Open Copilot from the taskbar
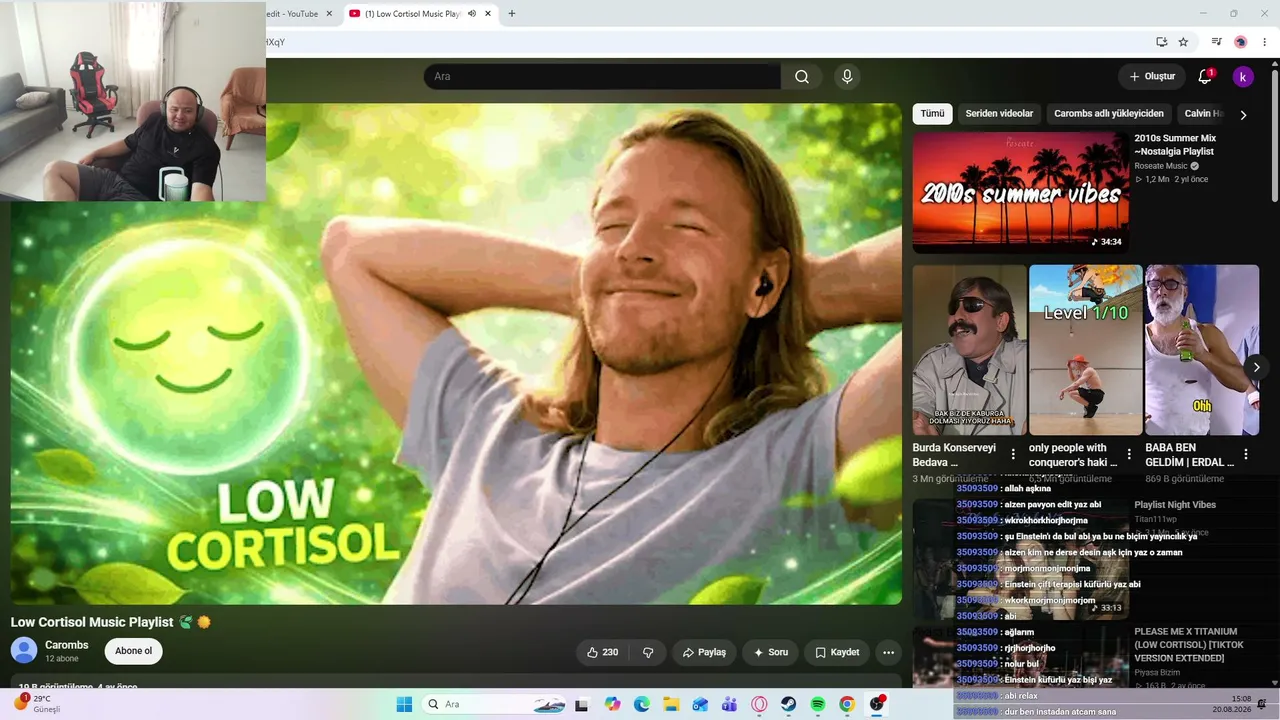The width and height of the screenshot is (1280, 720). (613, 704)
